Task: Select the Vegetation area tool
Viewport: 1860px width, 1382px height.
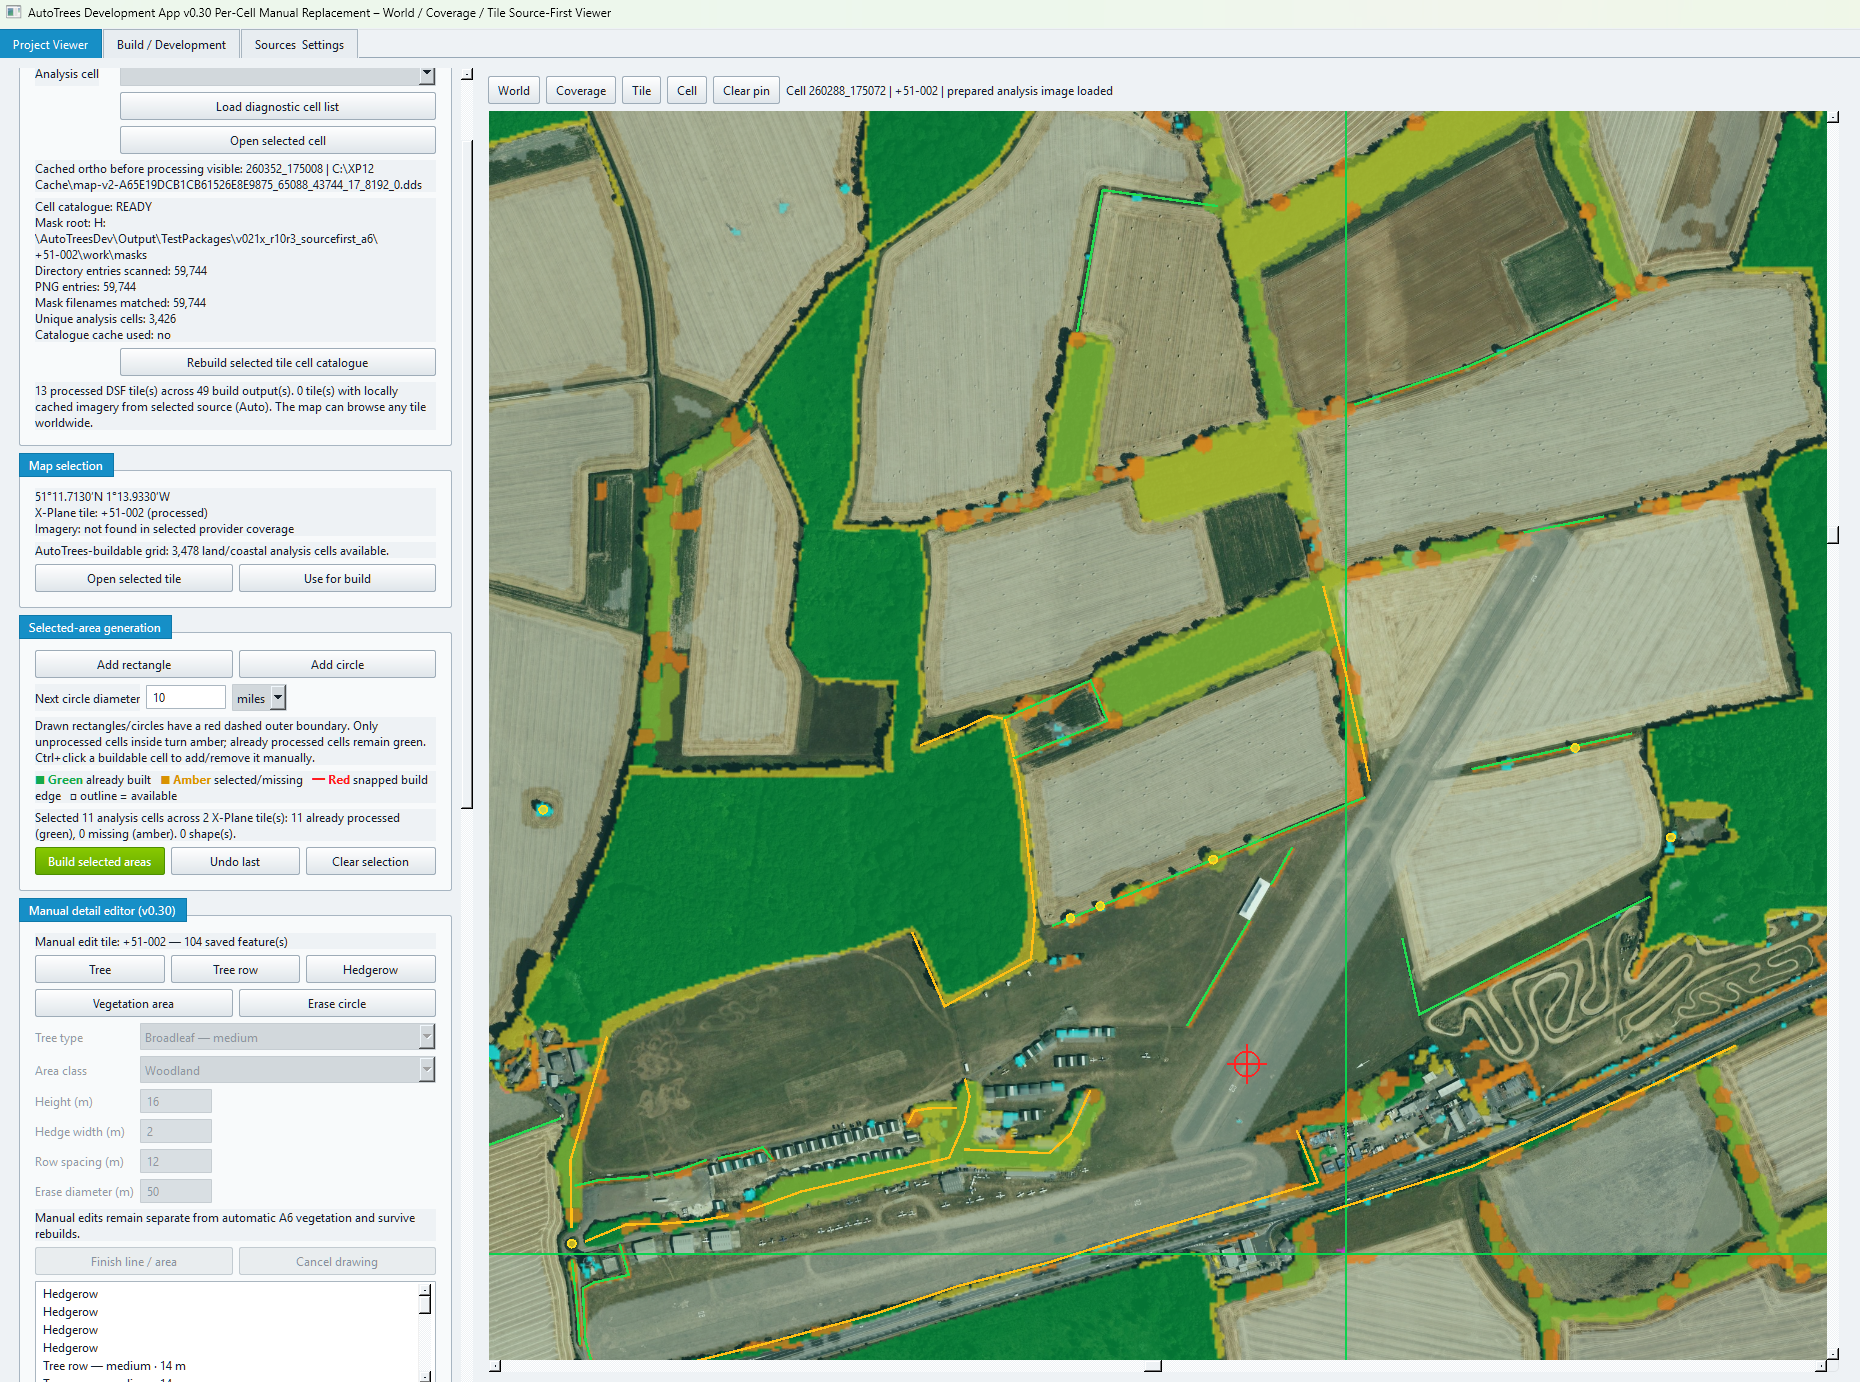Action: point(134,1004)
